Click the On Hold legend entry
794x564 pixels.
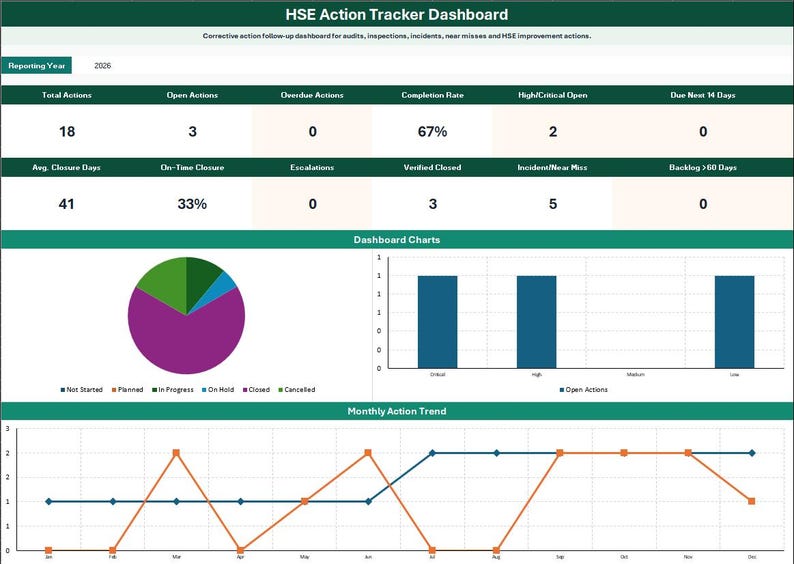(218, 390)
